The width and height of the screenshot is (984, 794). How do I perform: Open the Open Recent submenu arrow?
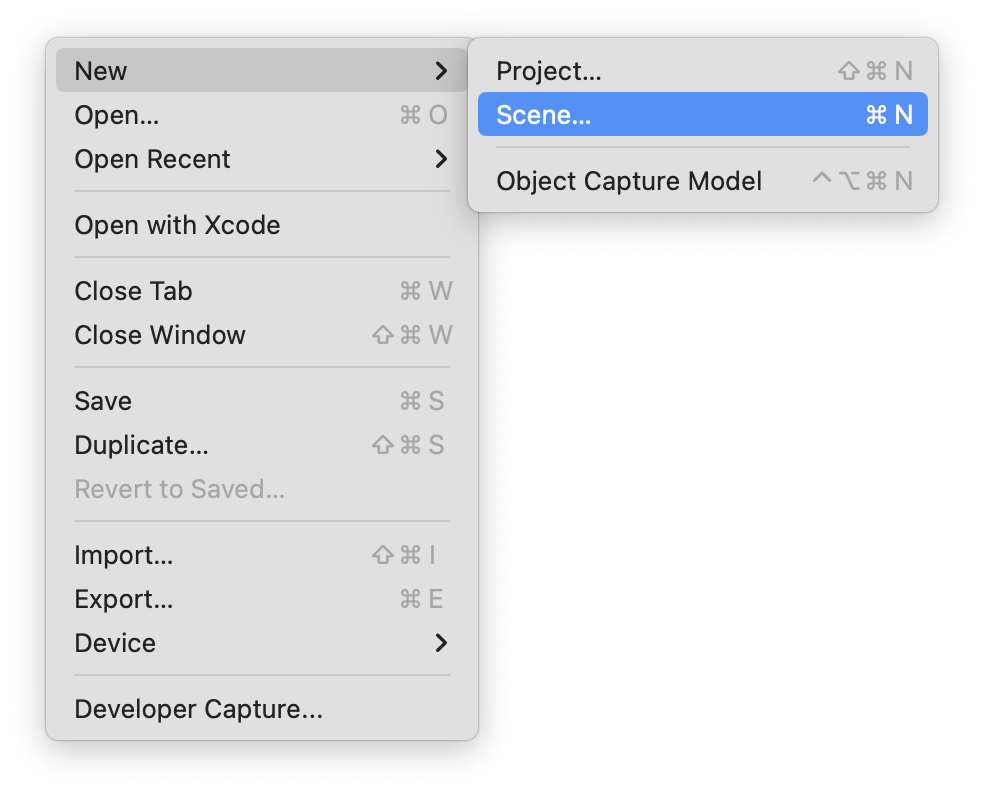441,159
